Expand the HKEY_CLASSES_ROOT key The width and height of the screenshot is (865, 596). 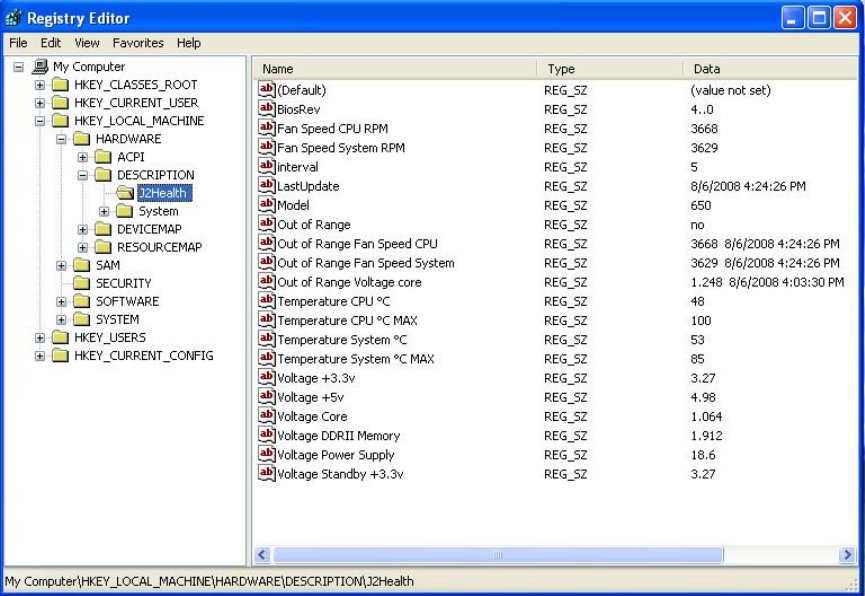(x=40, y=85)
